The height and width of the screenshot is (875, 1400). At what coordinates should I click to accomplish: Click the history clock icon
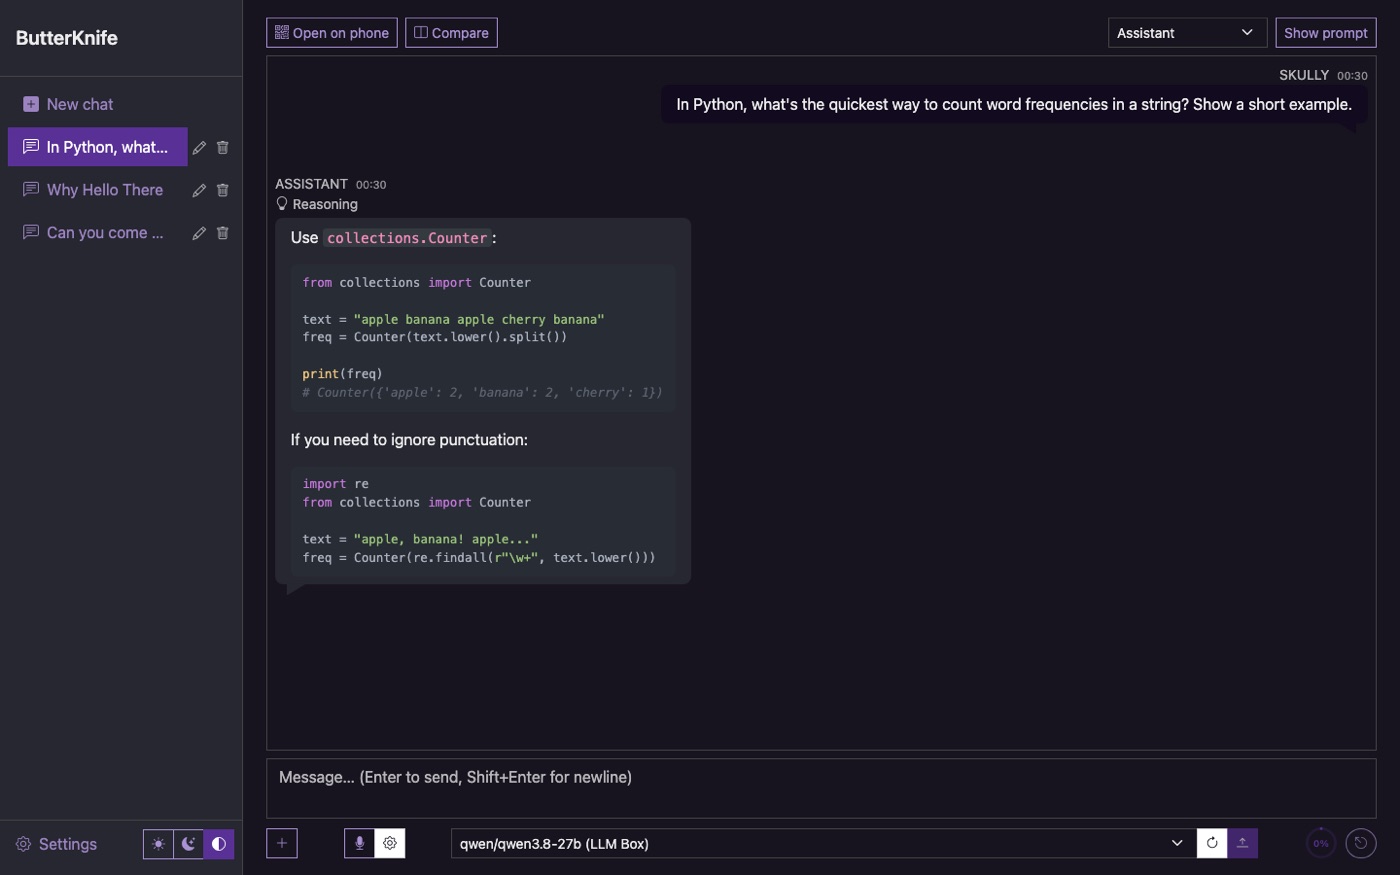(1360, 843)
